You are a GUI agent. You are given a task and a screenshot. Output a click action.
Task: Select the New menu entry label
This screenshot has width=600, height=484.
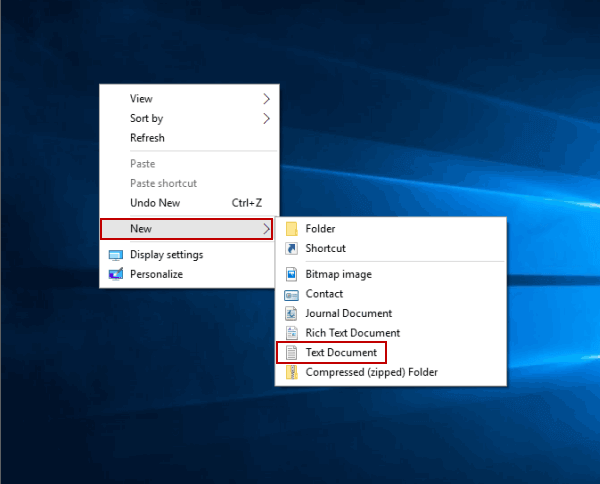141,229
